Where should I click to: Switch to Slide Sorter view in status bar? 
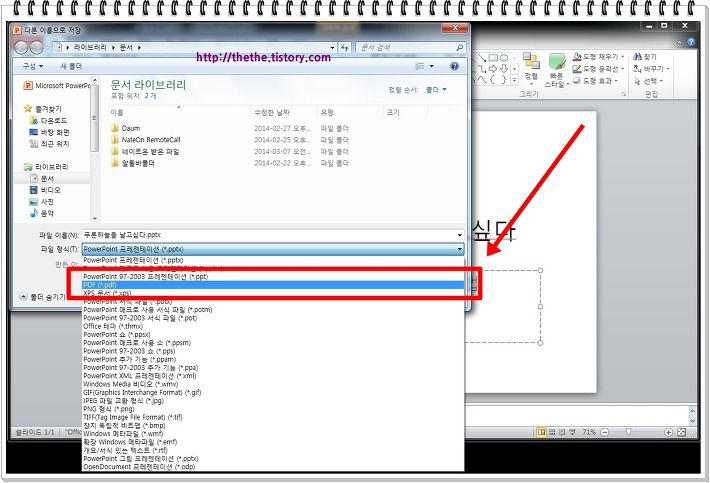tap(552, 432)
